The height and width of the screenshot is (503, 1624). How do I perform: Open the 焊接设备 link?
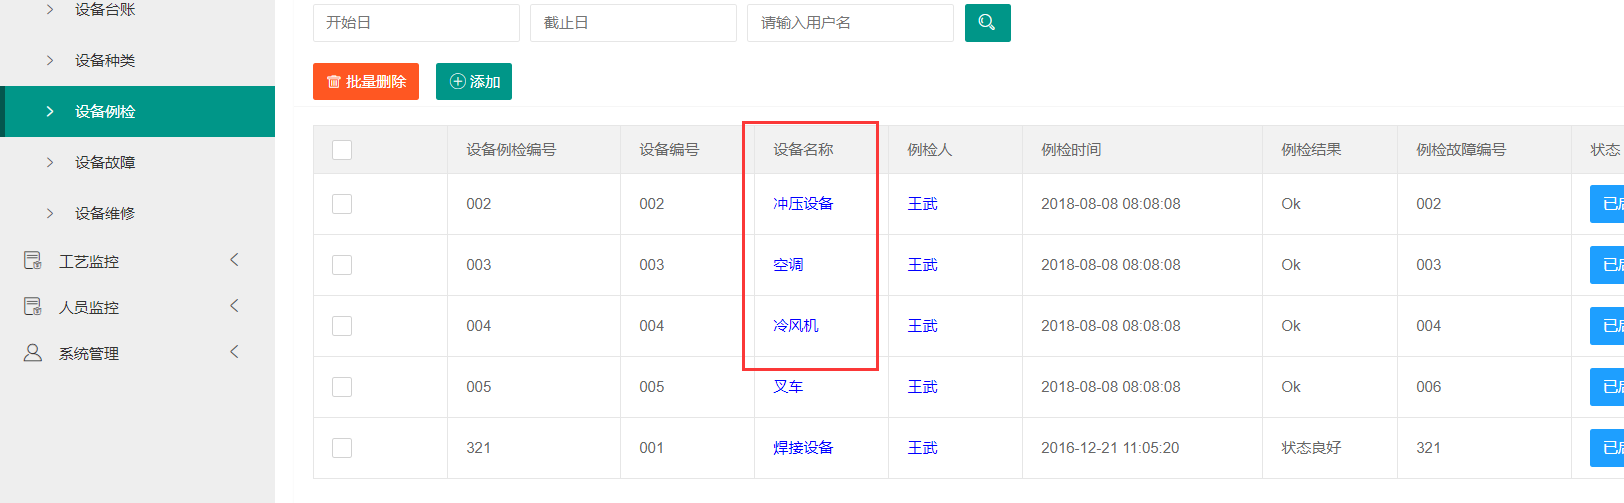tap(803, 448)
